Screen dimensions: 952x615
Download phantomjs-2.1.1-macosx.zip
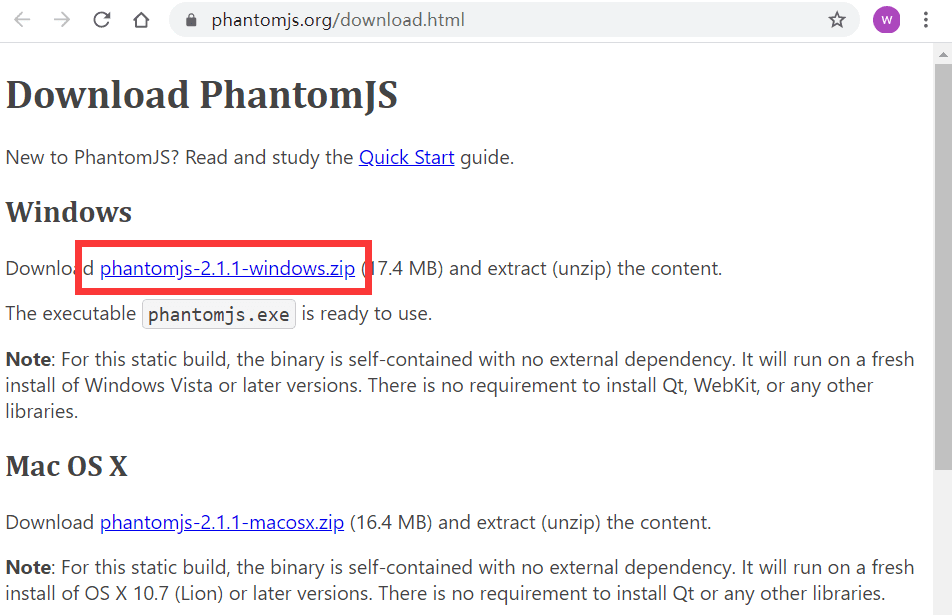[222, 523]
